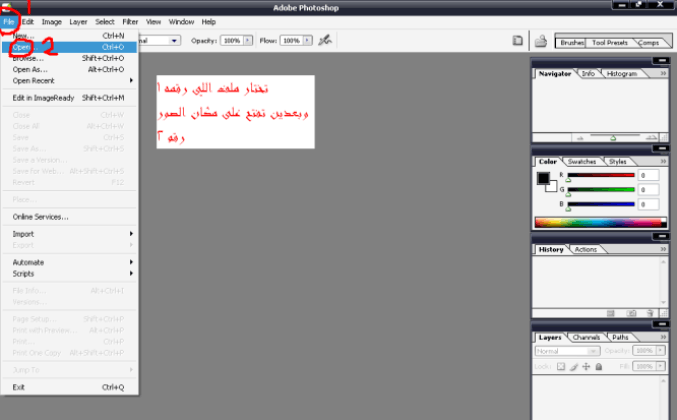677x420 pixels.
Task: Switch to the Paths tab
Action: (620, 337)
